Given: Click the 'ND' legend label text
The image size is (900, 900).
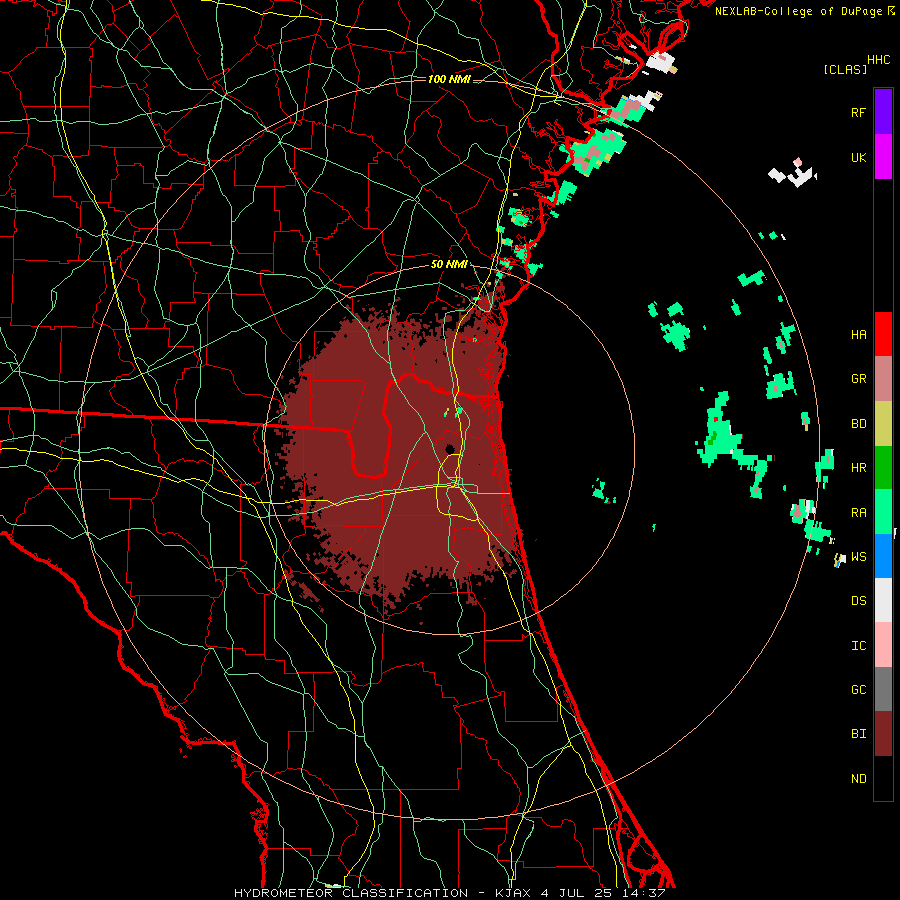Looking at the screenshot, I should (858, 778).
